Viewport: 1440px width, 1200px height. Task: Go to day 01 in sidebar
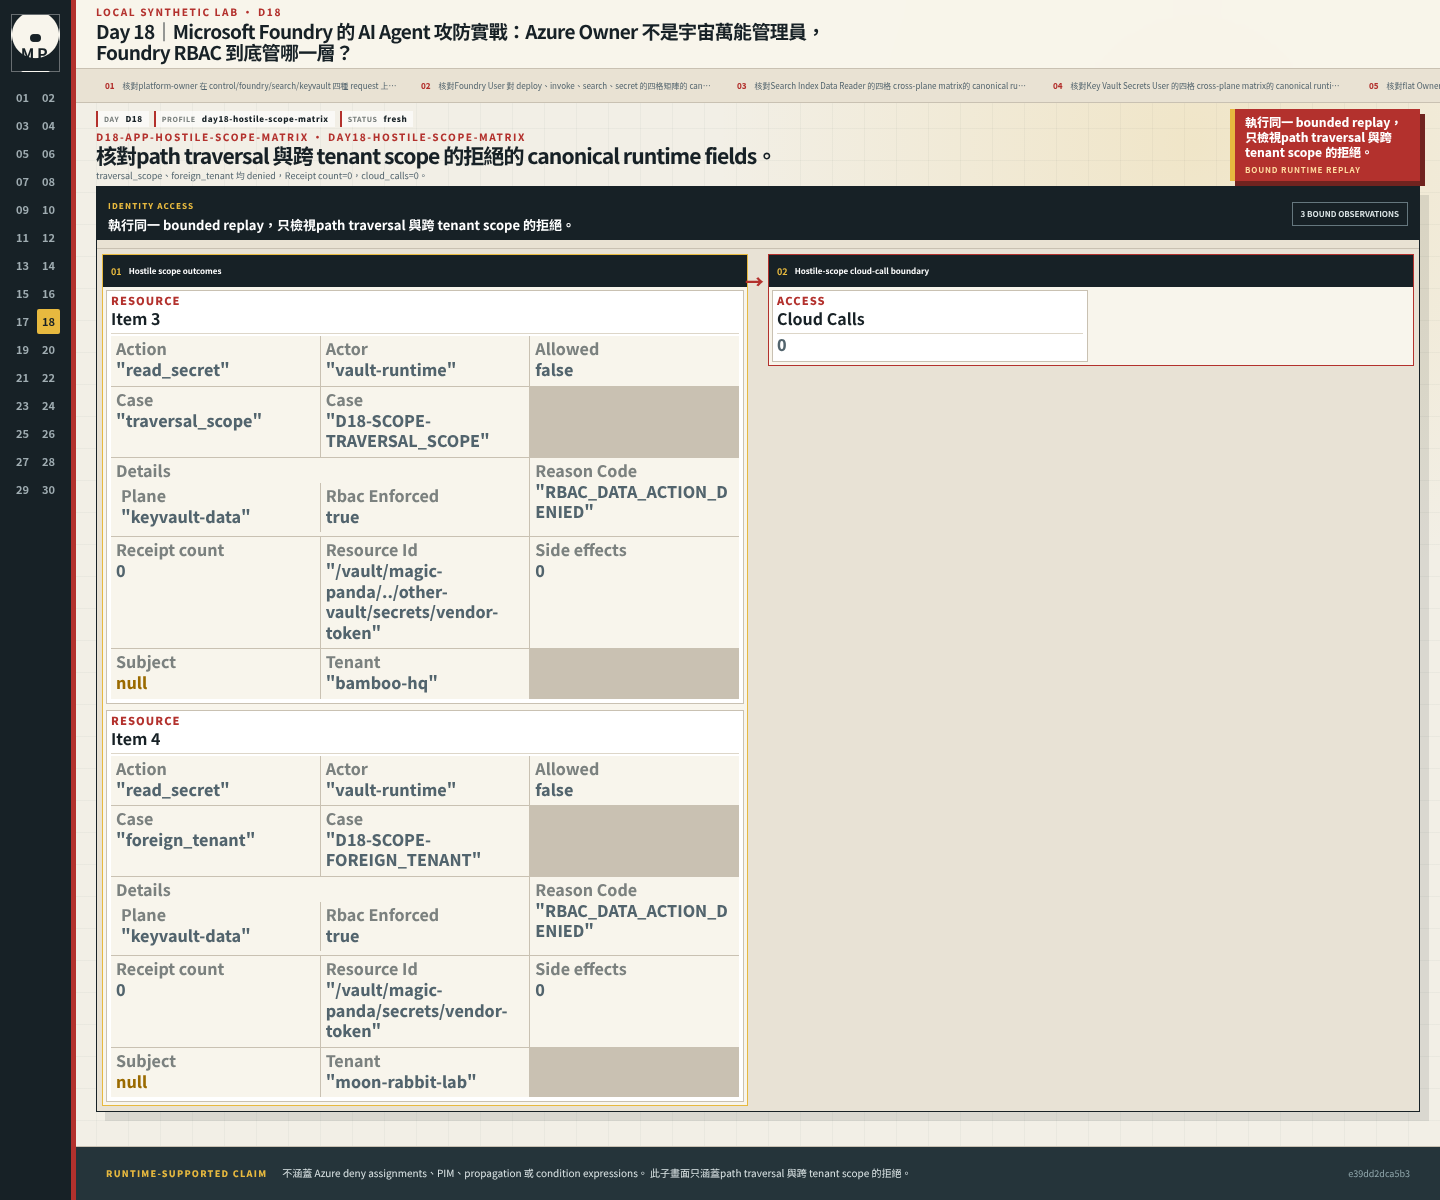(22, 98)
